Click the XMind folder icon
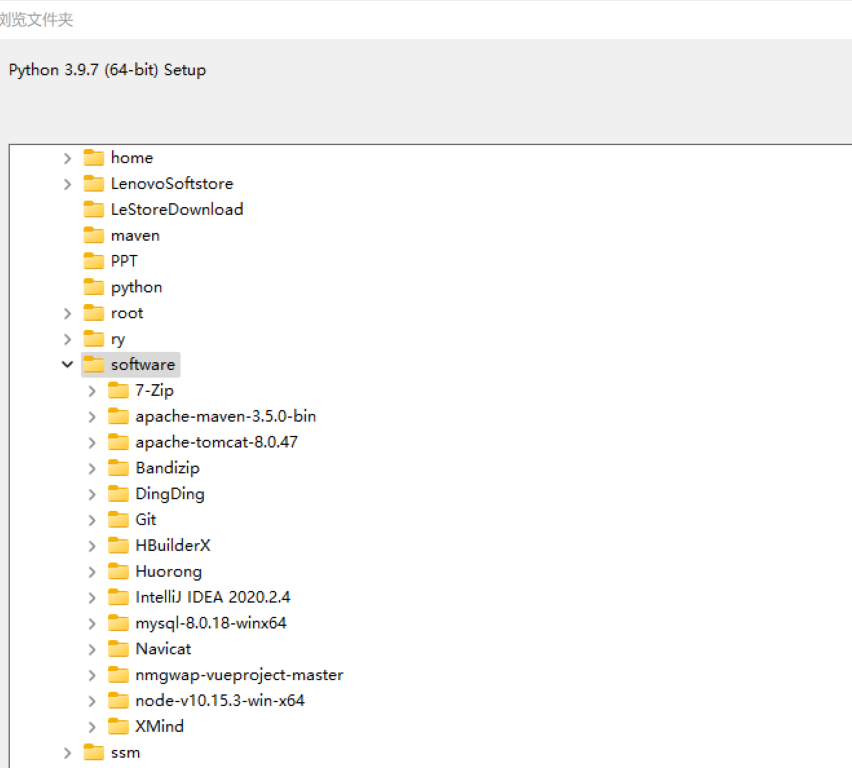The image size is (852, 768). pos(118,727)
